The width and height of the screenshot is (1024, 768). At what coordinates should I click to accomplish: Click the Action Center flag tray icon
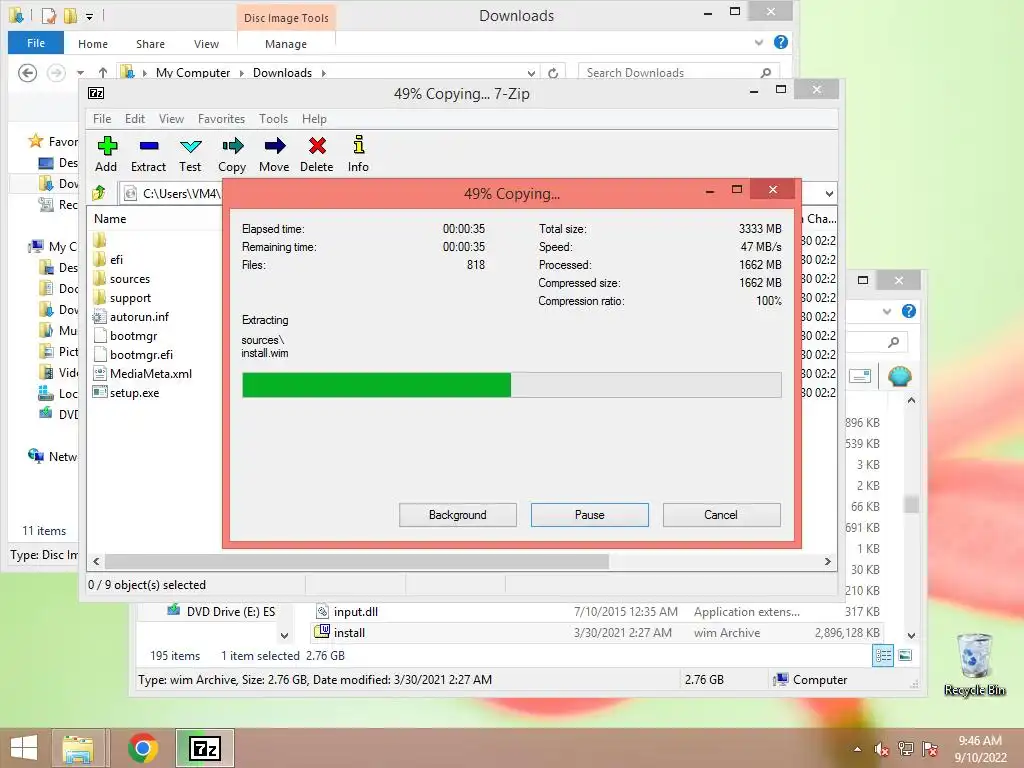tap(930, 749)
